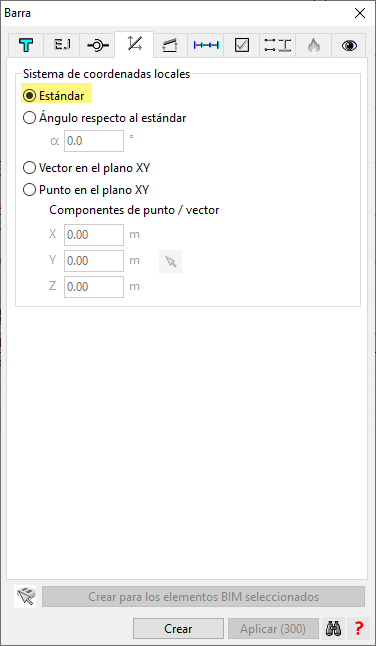Click the α angle input field

pos(94,141)
